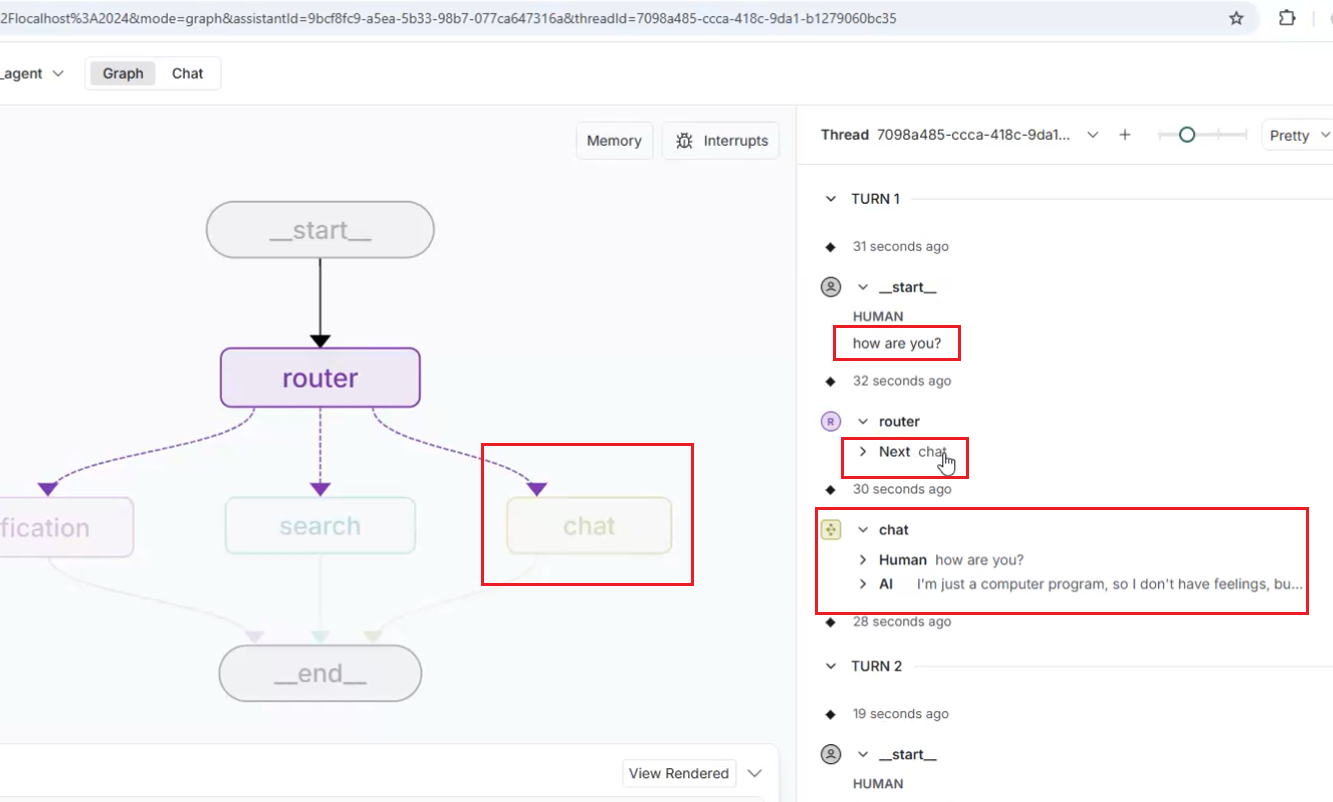This screenshot has height=802, width=1333.
Task: Open the Thread ID dropdown chevron
Action: 1093,135
